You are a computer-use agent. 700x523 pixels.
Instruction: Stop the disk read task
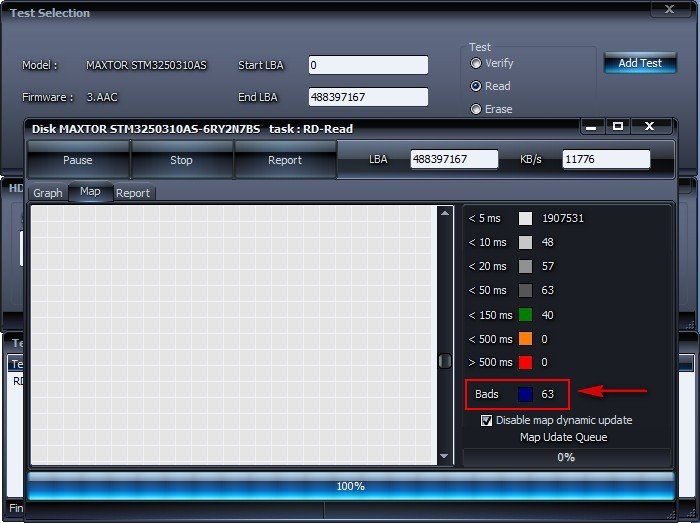pos(181,160)
